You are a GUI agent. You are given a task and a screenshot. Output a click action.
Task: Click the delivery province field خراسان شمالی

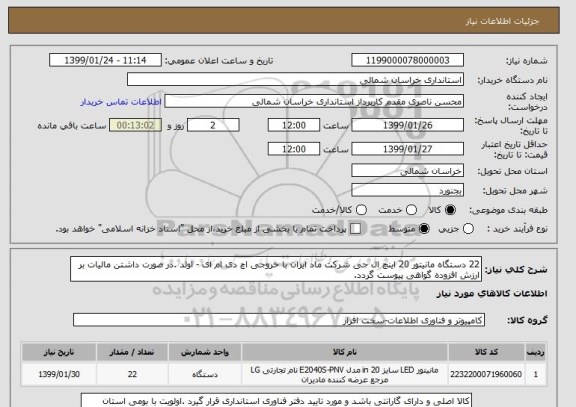tap(407, 171)
